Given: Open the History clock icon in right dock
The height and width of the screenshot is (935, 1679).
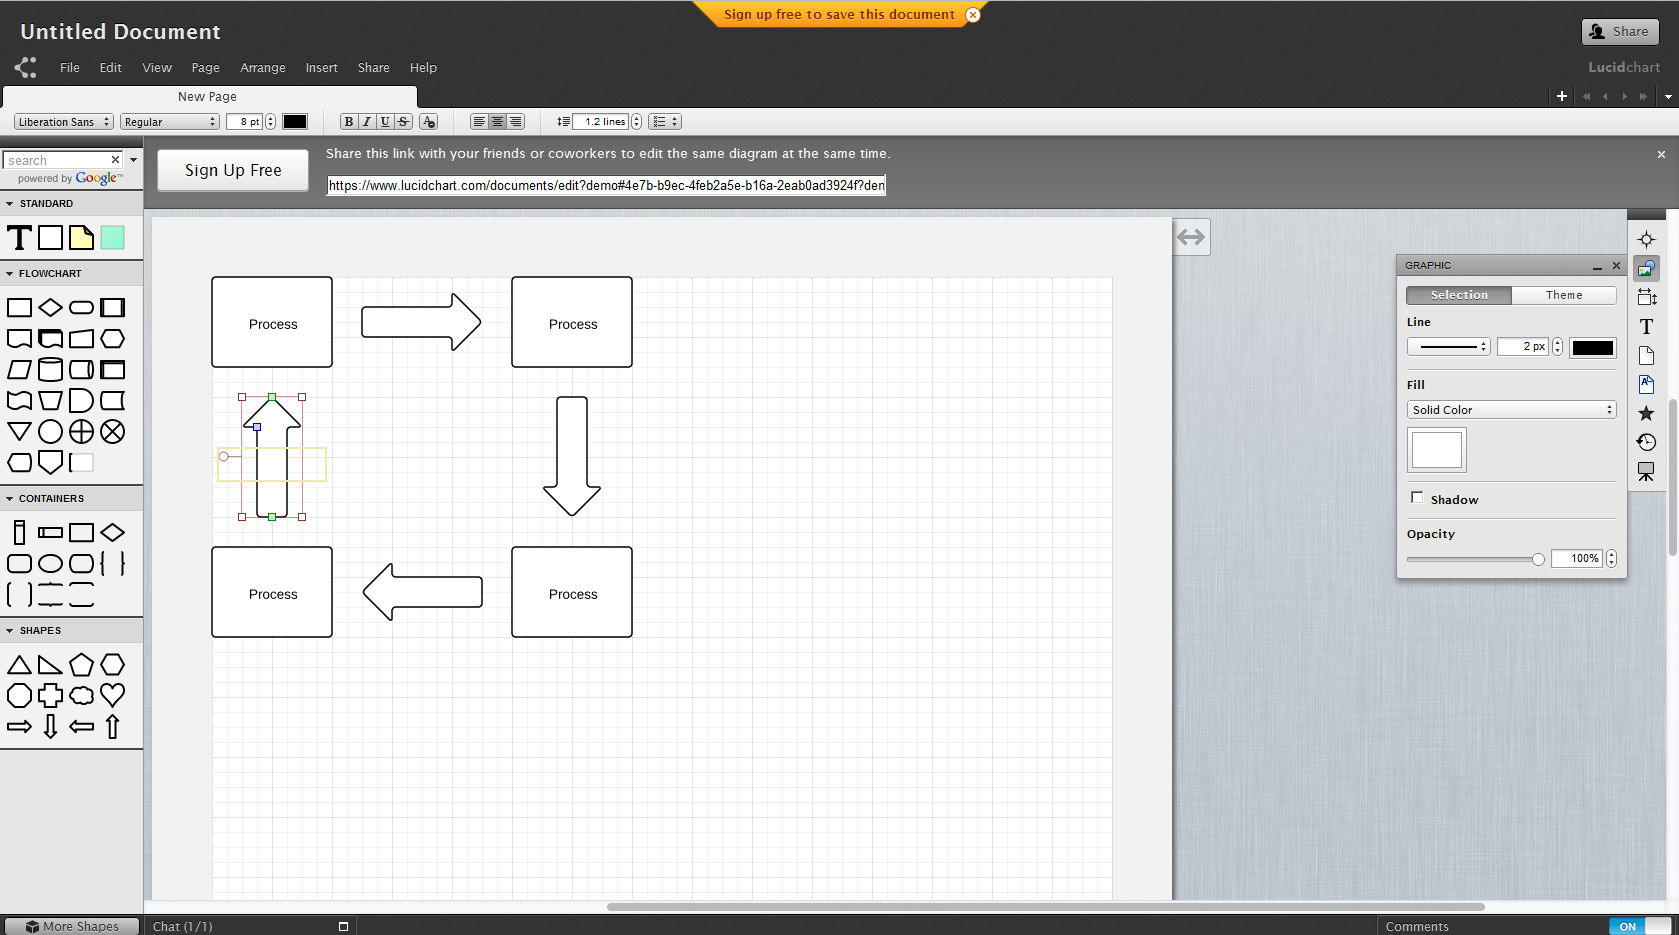Looking at the screenshot, I should point(1646,442).
